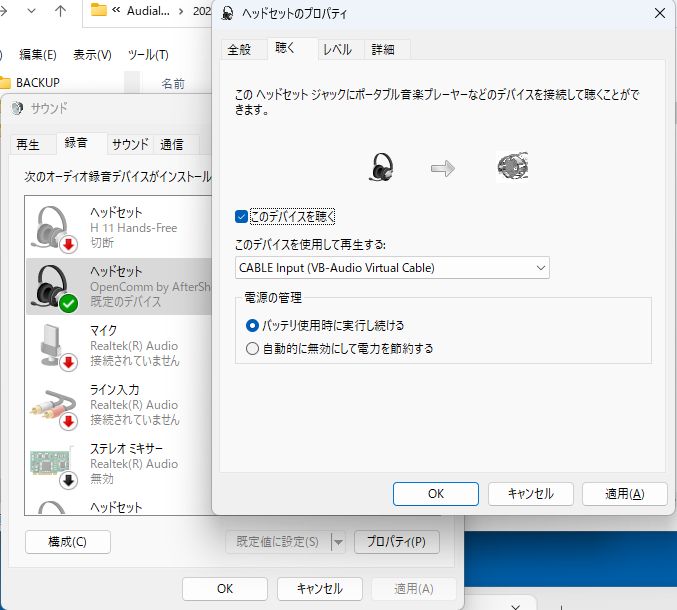Click the H 11 Hands-Free headset device icon

click(54, 228)
